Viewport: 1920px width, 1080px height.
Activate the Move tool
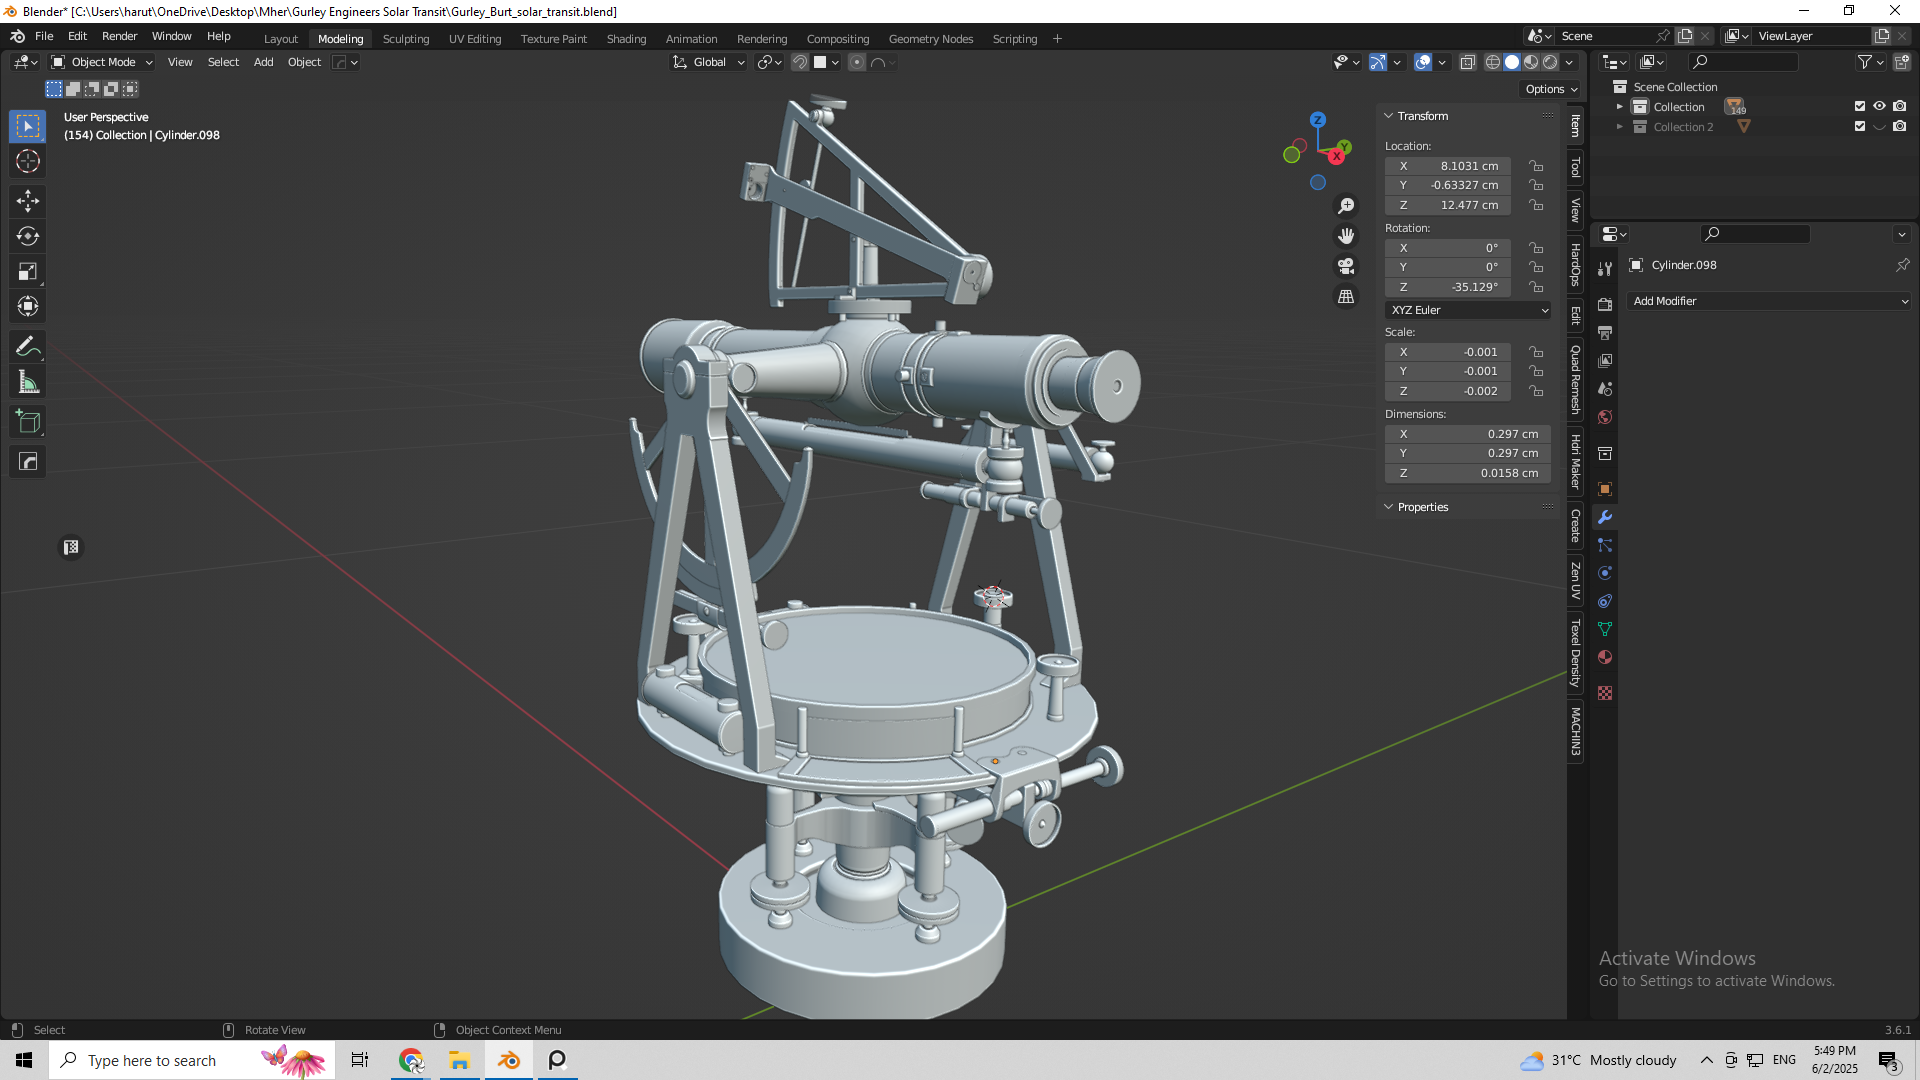pos(28,201)
